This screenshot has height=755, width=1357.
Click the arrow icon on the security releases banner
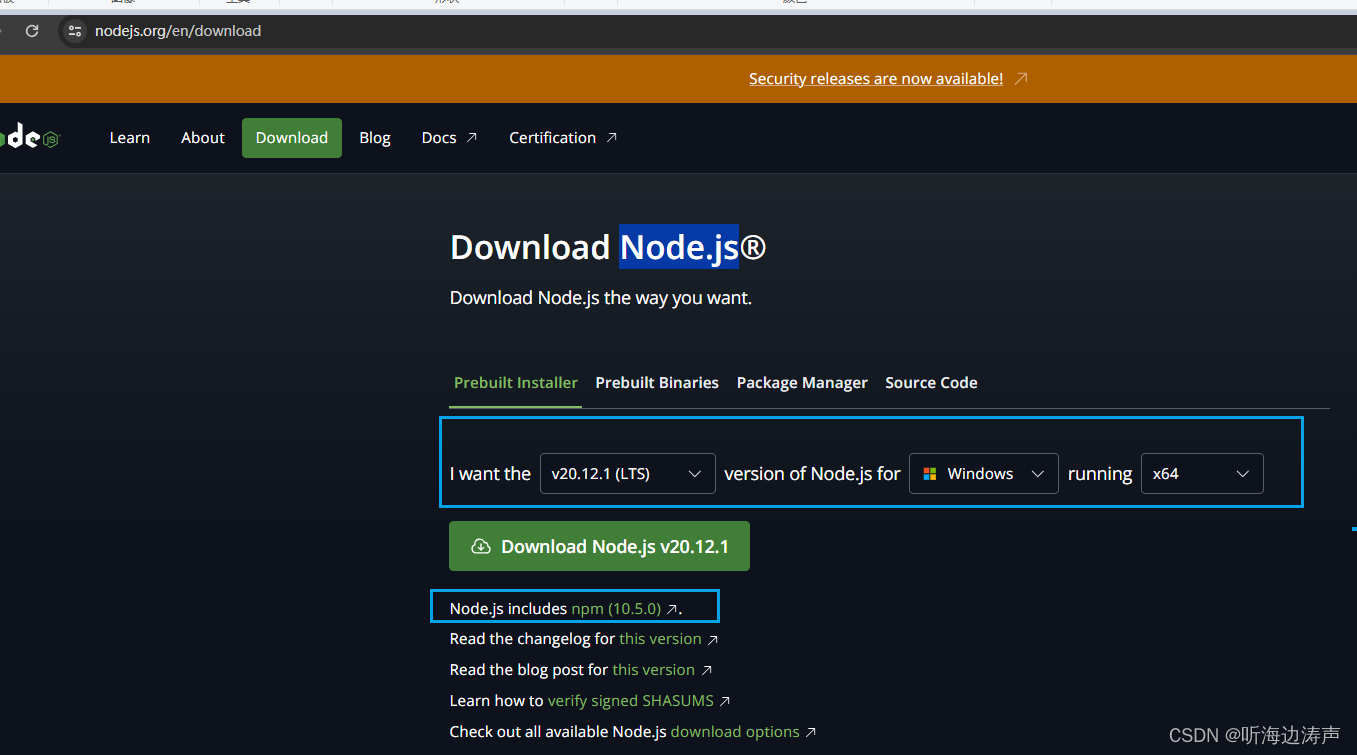1021,78
